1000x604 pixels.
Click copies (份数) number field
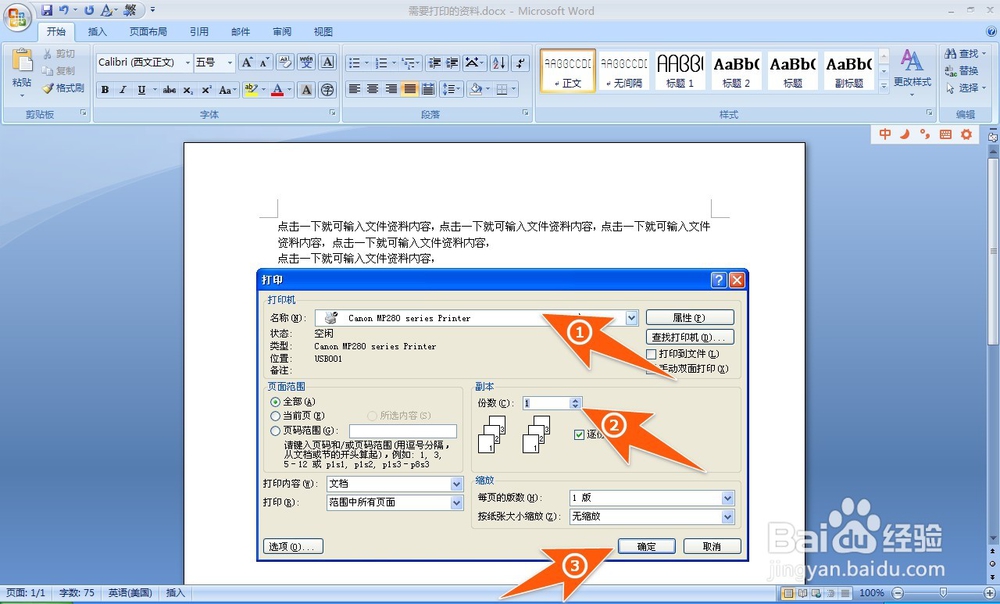[546, 403]
